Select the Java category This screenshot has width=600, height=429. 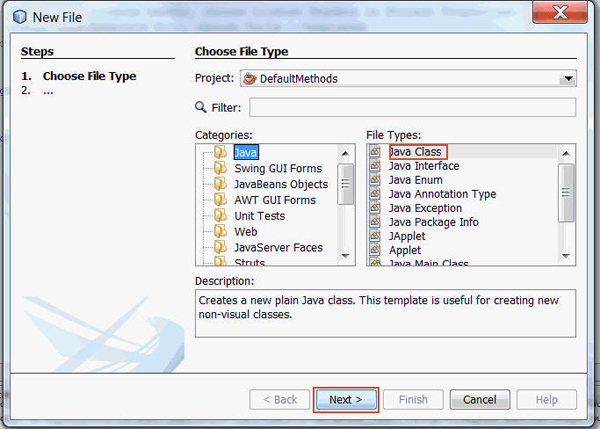pos(246,152)
